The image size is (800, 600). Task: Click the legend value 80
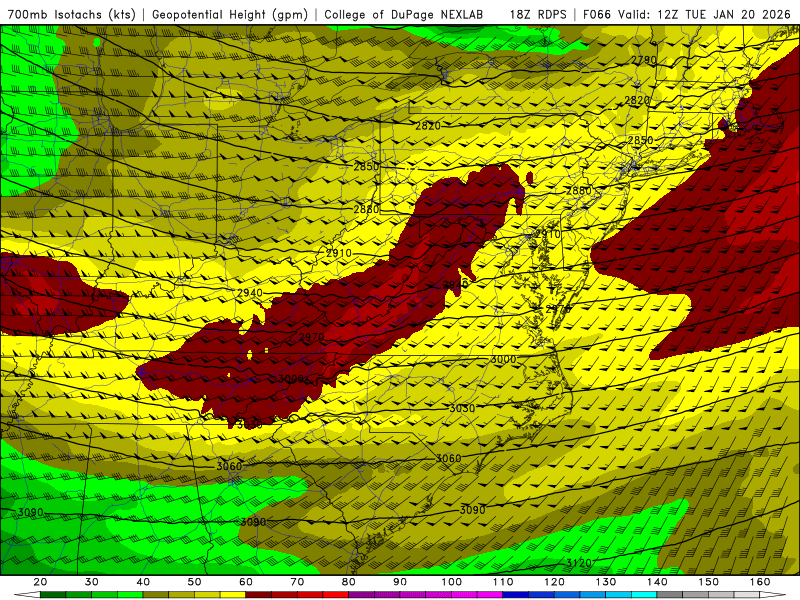point(348,582)
